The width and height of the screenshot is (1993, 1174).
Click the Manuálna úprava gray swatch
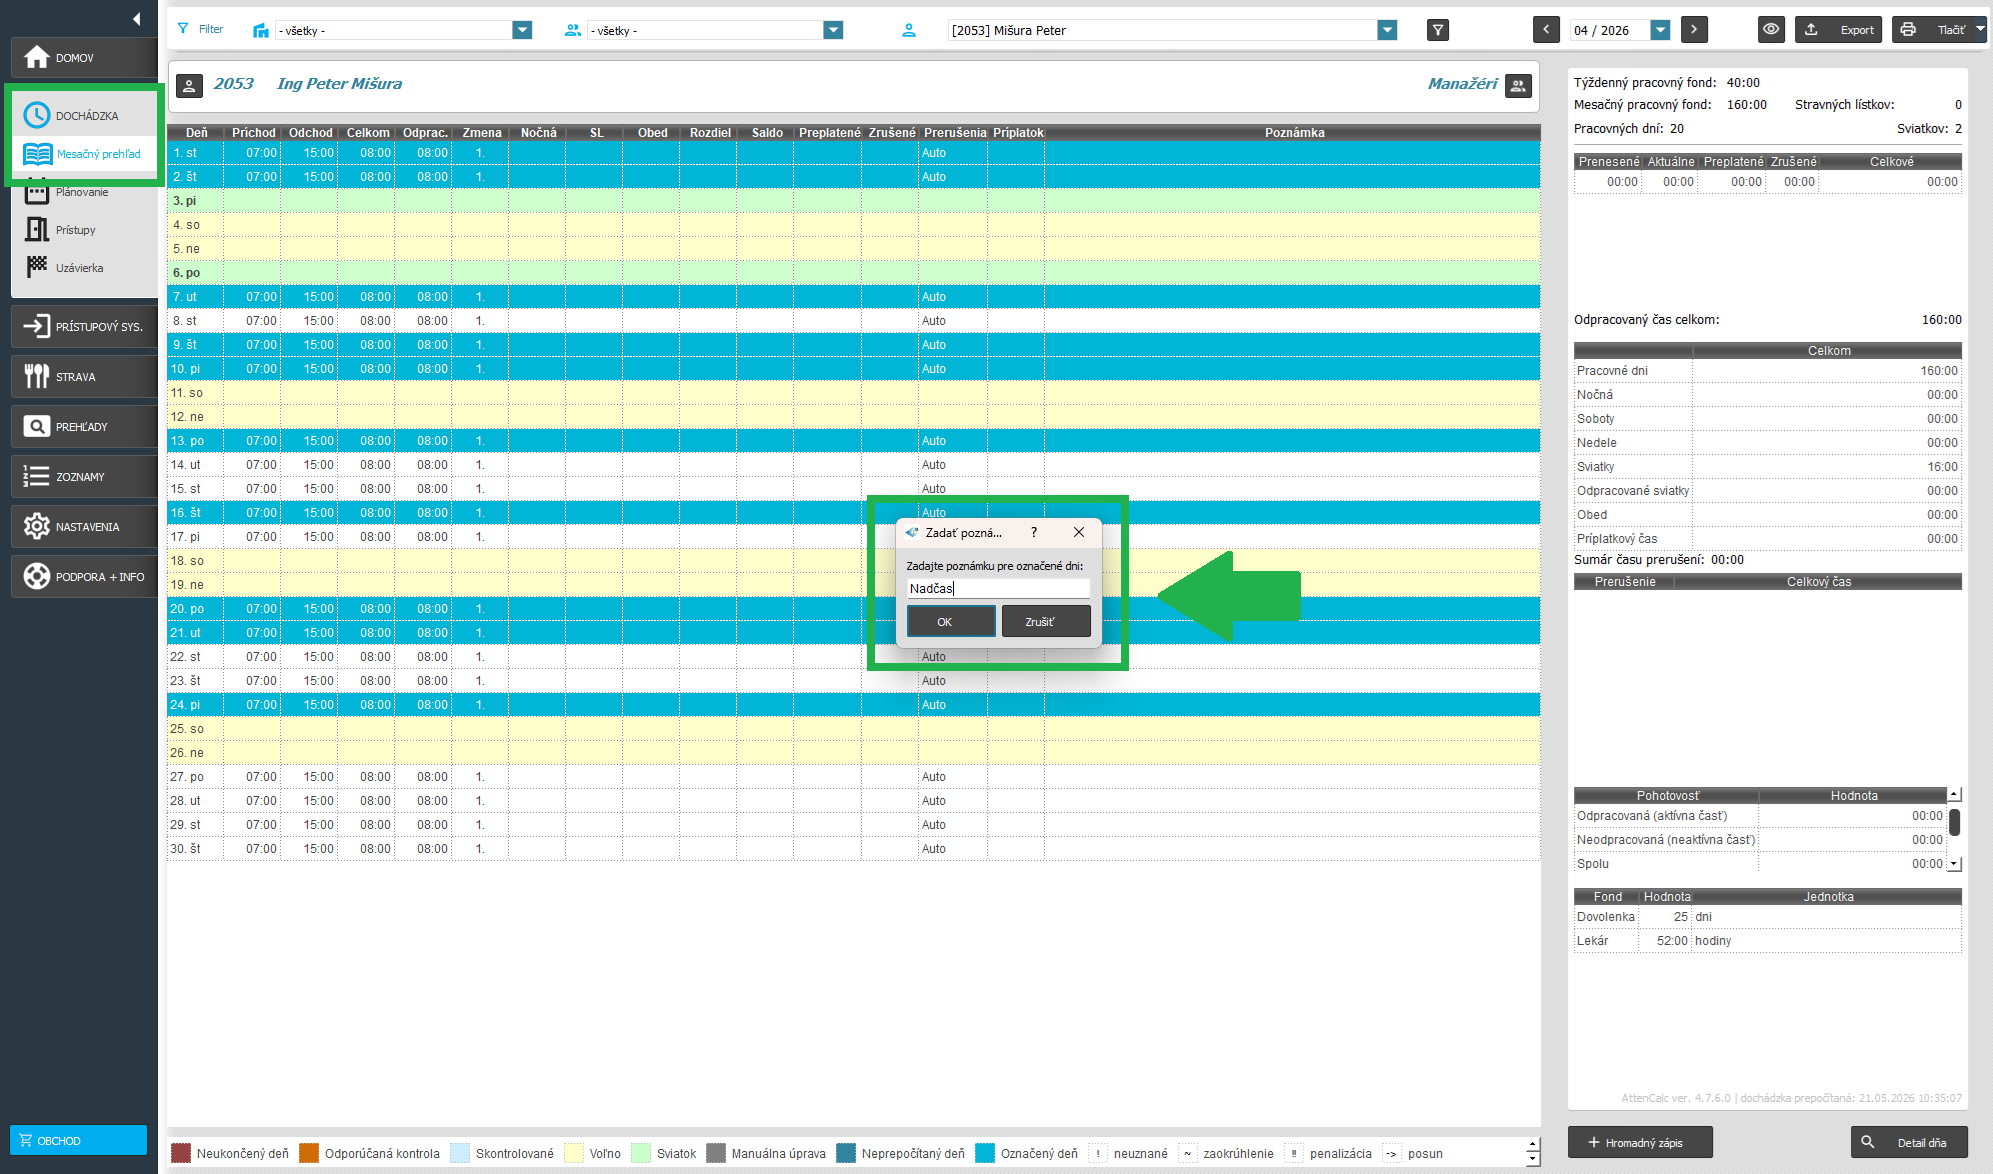(716, 1153)
